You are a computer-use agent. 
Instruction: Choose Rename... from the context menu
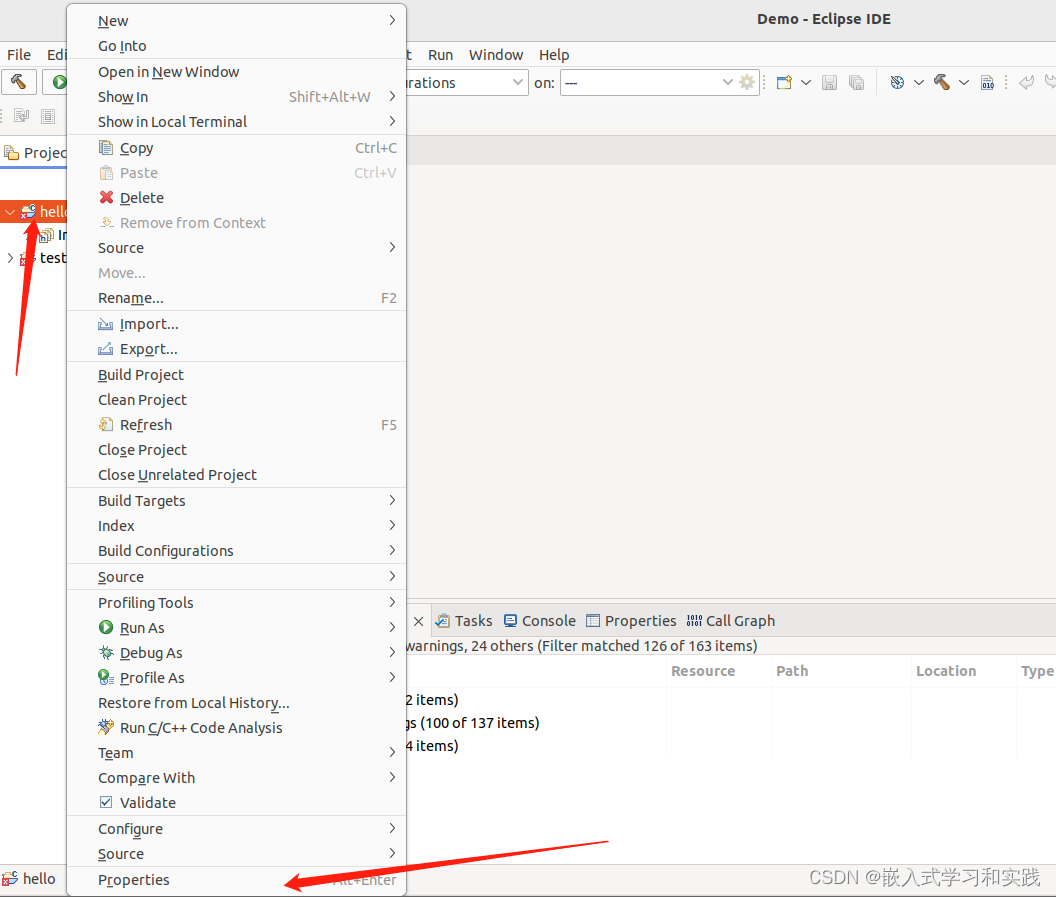click(x=236, y=298)
